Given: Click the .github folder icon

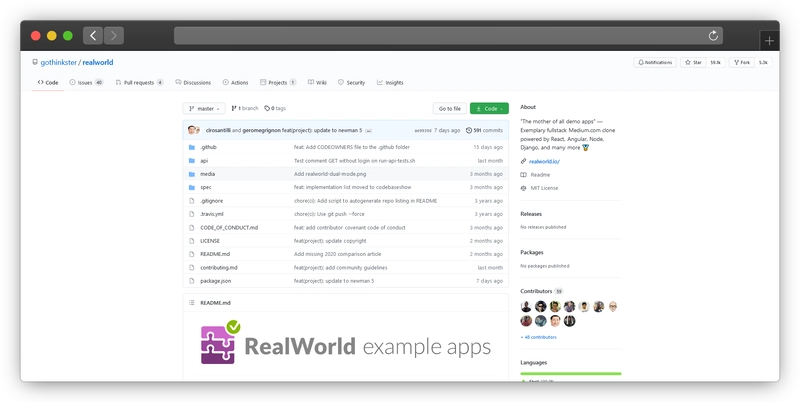Looking at the screenshot, I should 192,147.
